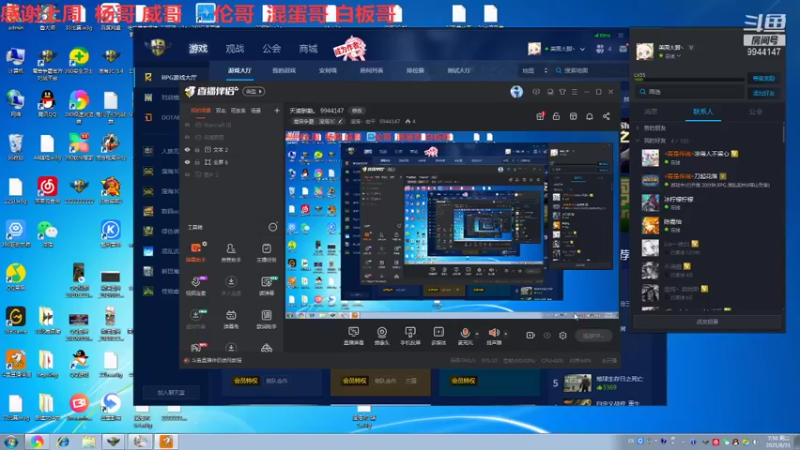Click the blue button beside the level bar
The width and height of the screenshot is (800, 450).
tap(763, 78)
